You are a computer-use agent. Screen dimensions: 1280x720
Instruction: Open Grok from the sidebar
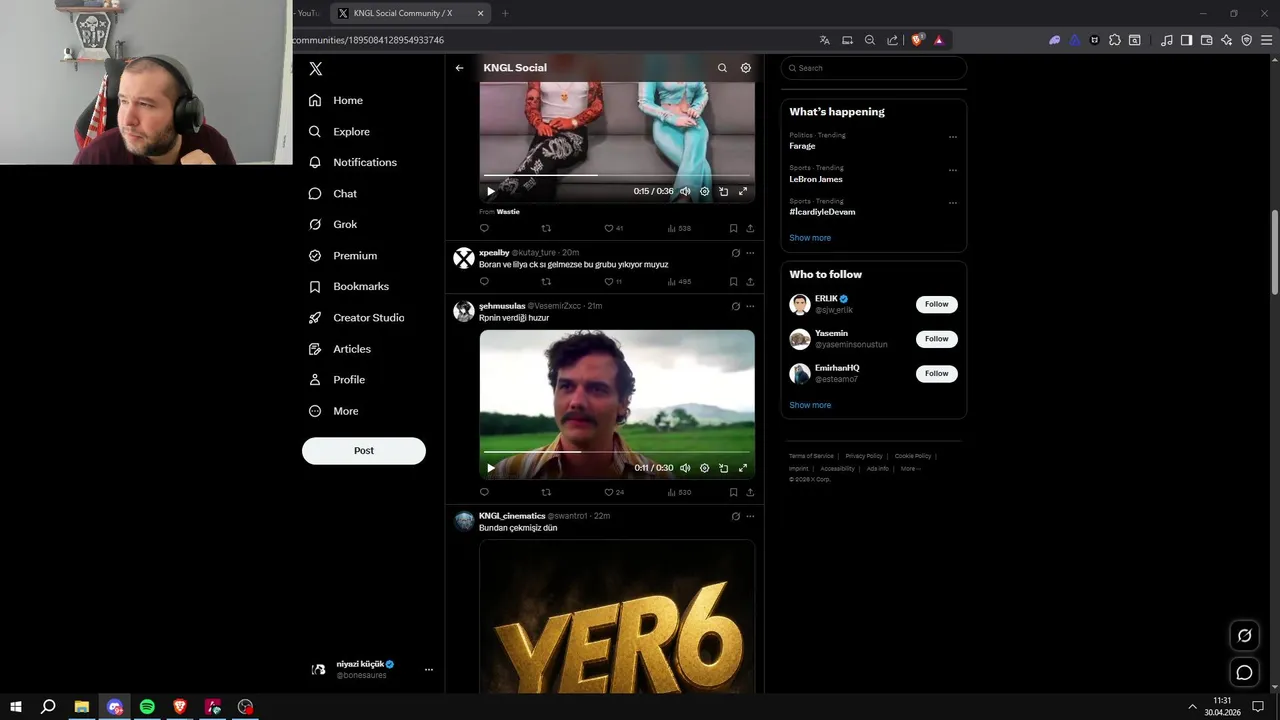pyautogui.click(x=332, y=224)
